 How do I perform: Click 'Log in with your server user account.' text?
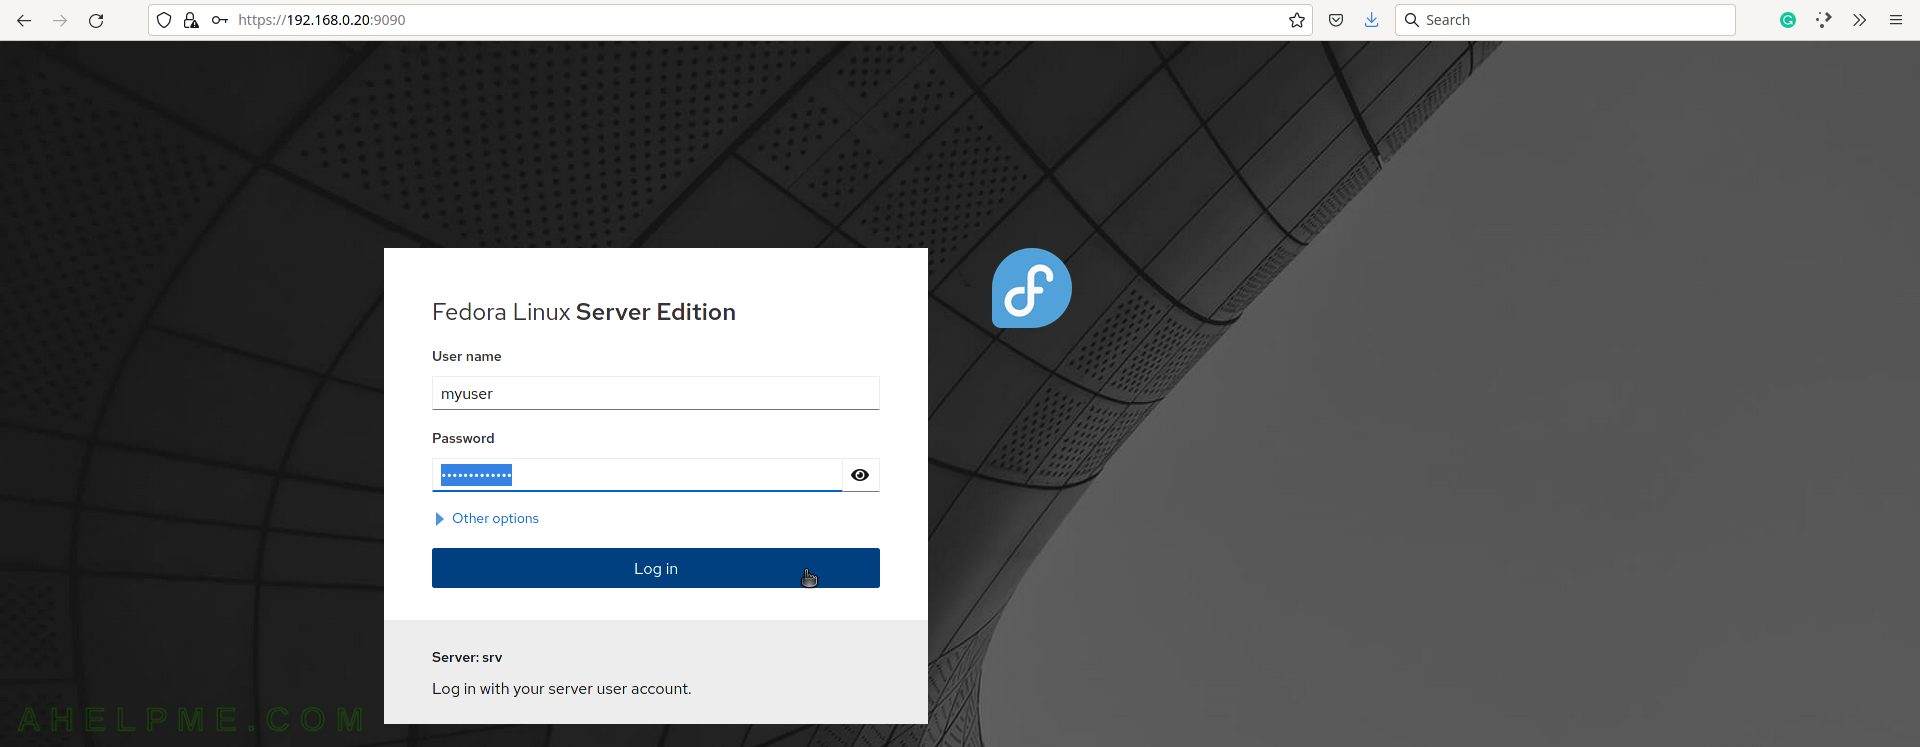[562, 689]
